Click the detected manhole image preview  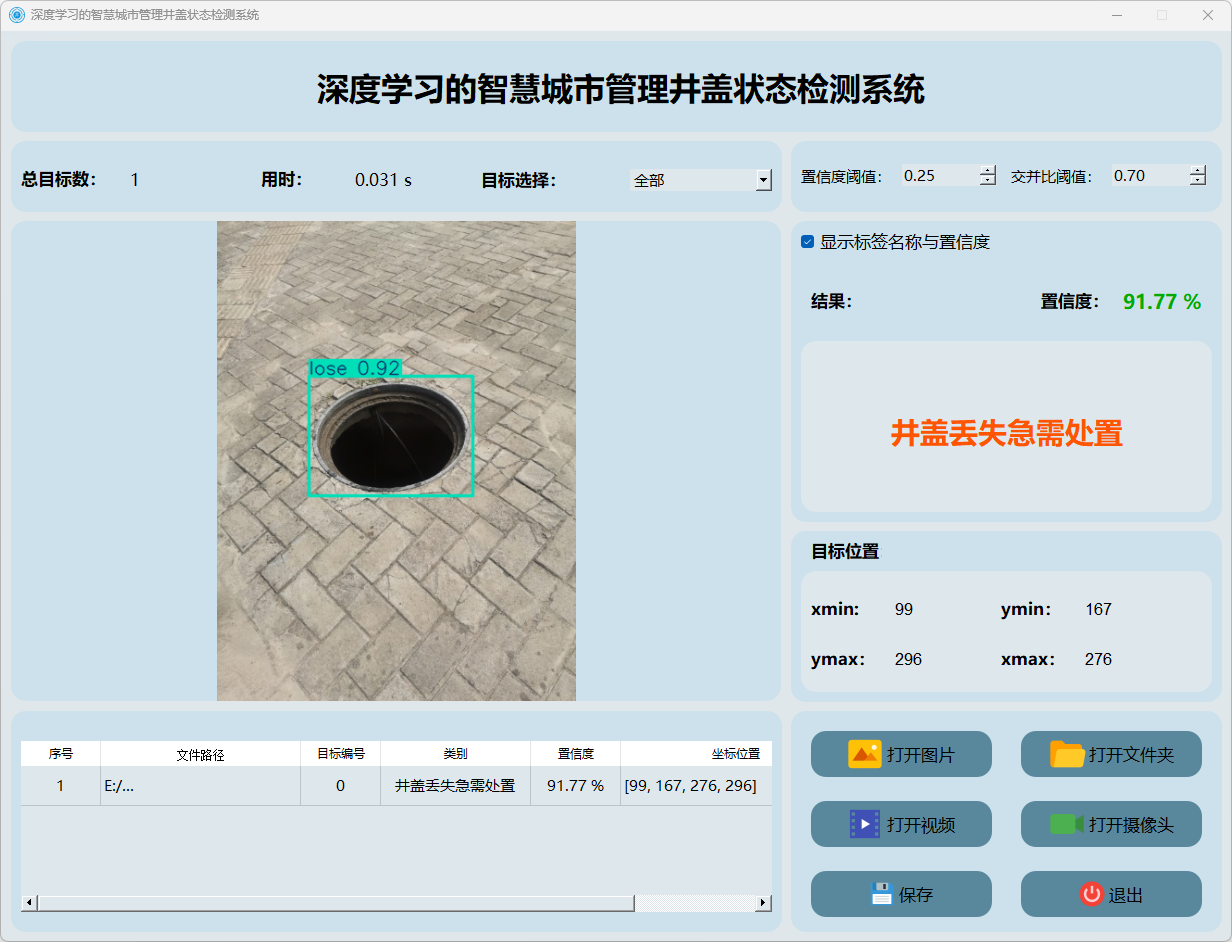pos(396,460)
